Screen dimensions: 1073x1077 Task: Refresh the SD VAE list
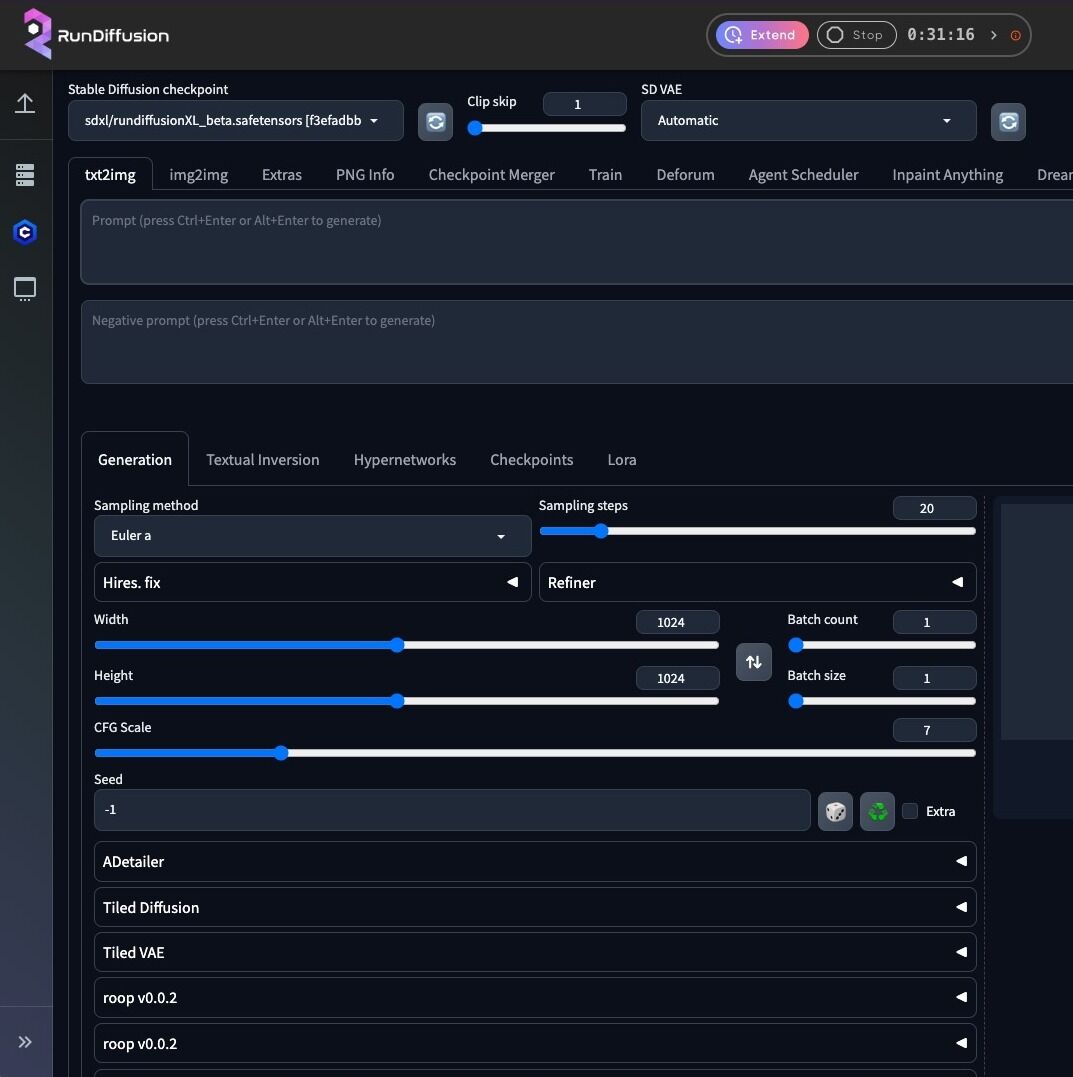[1008, 122]
